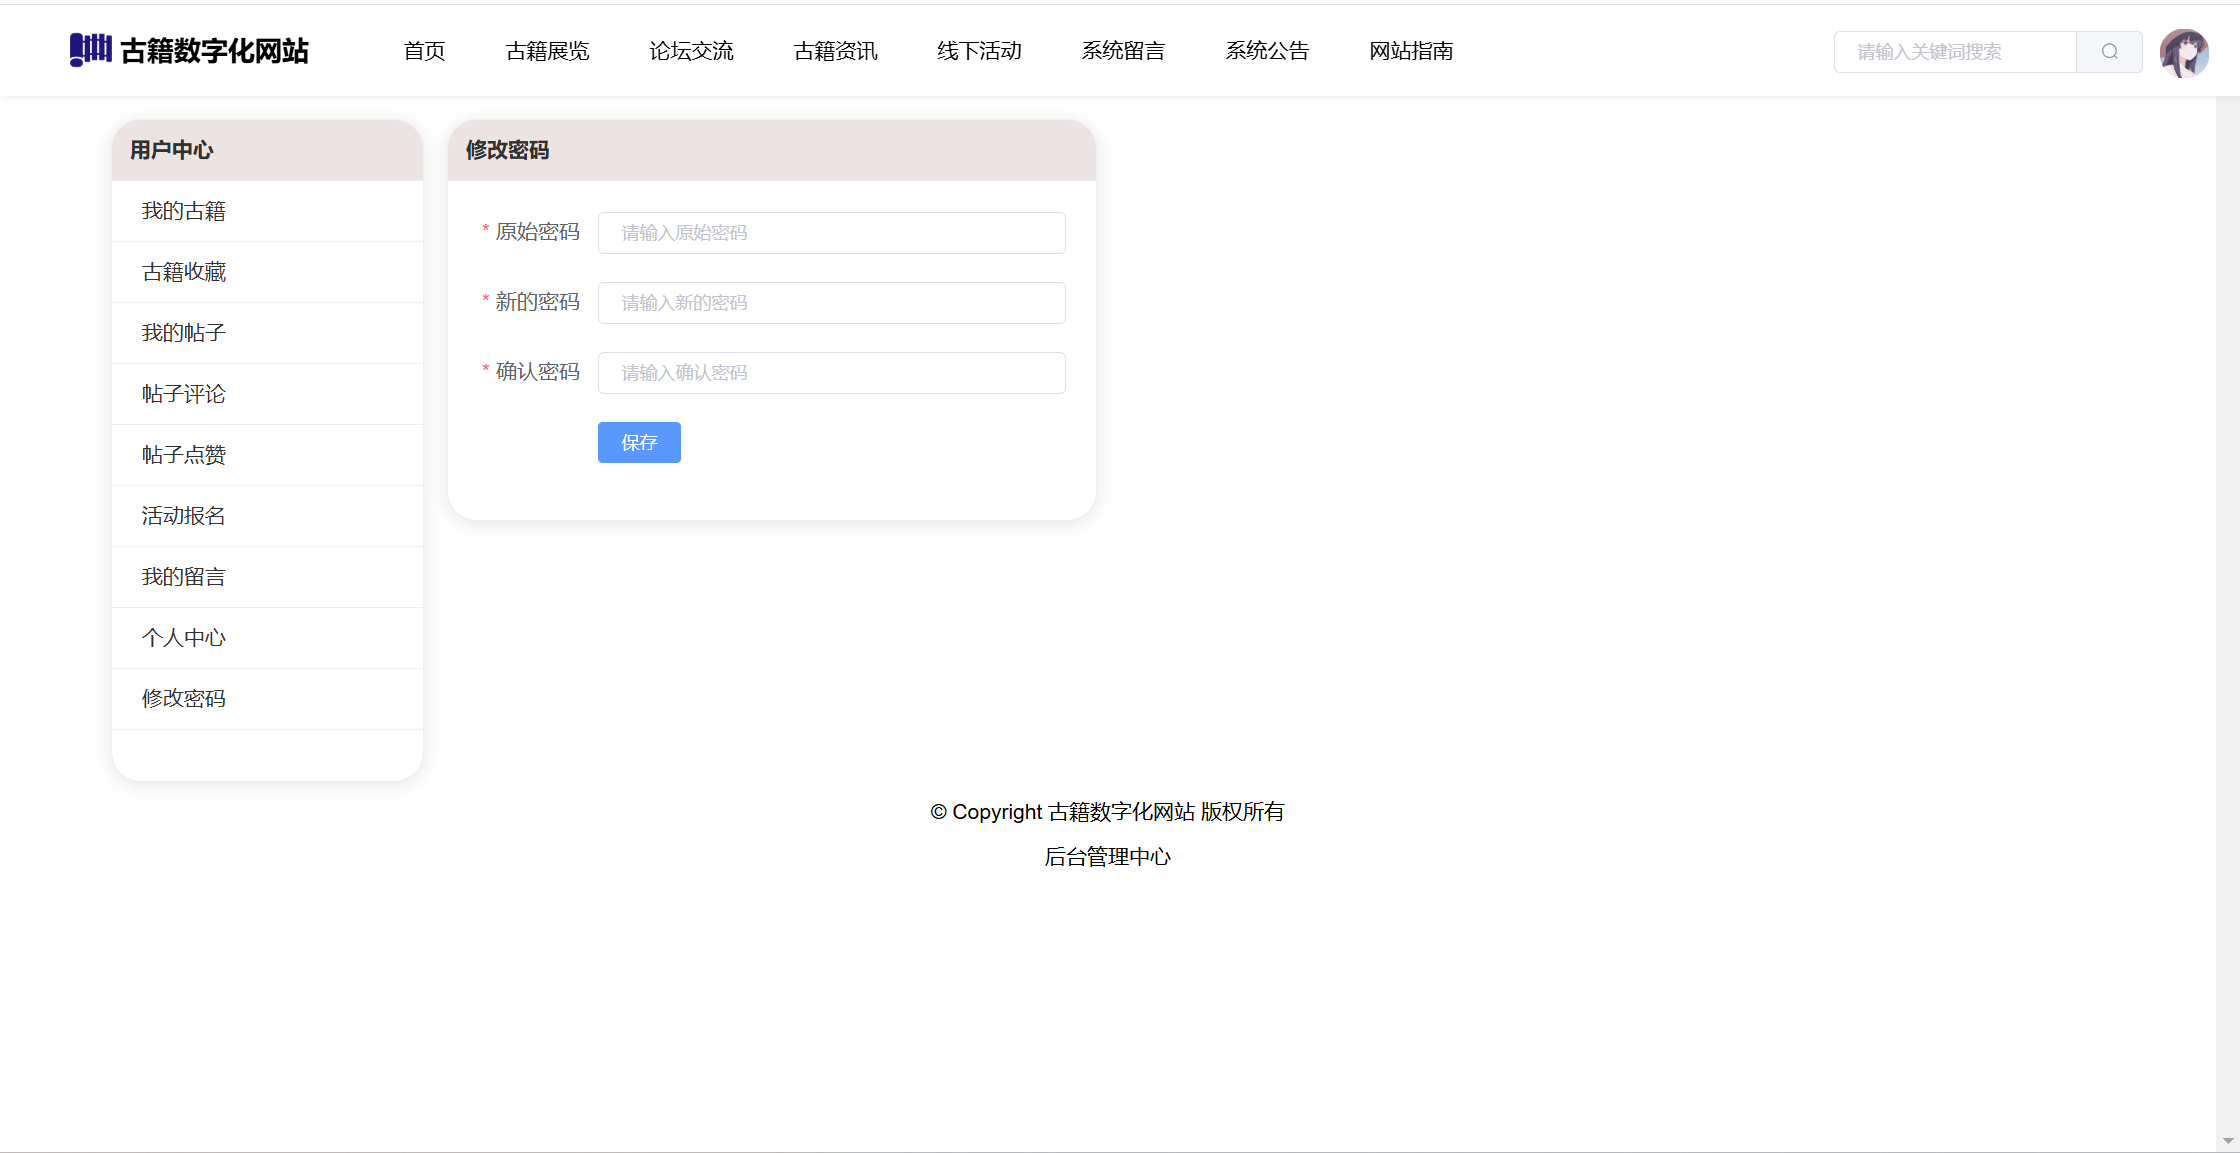Open 活动报名 sidebar entry
2240x1153 pixels.
click(x=184, y=516)
